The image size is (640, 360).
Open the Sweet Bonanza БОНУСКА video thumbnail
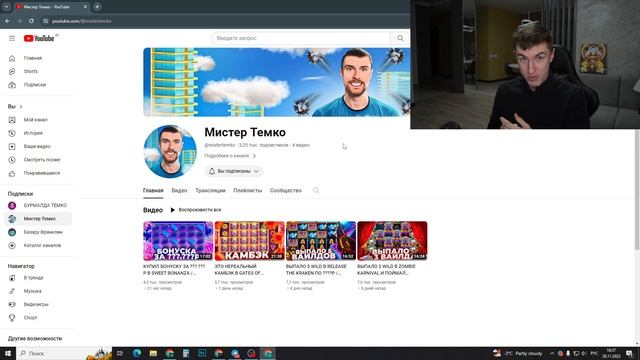(178, 241)
